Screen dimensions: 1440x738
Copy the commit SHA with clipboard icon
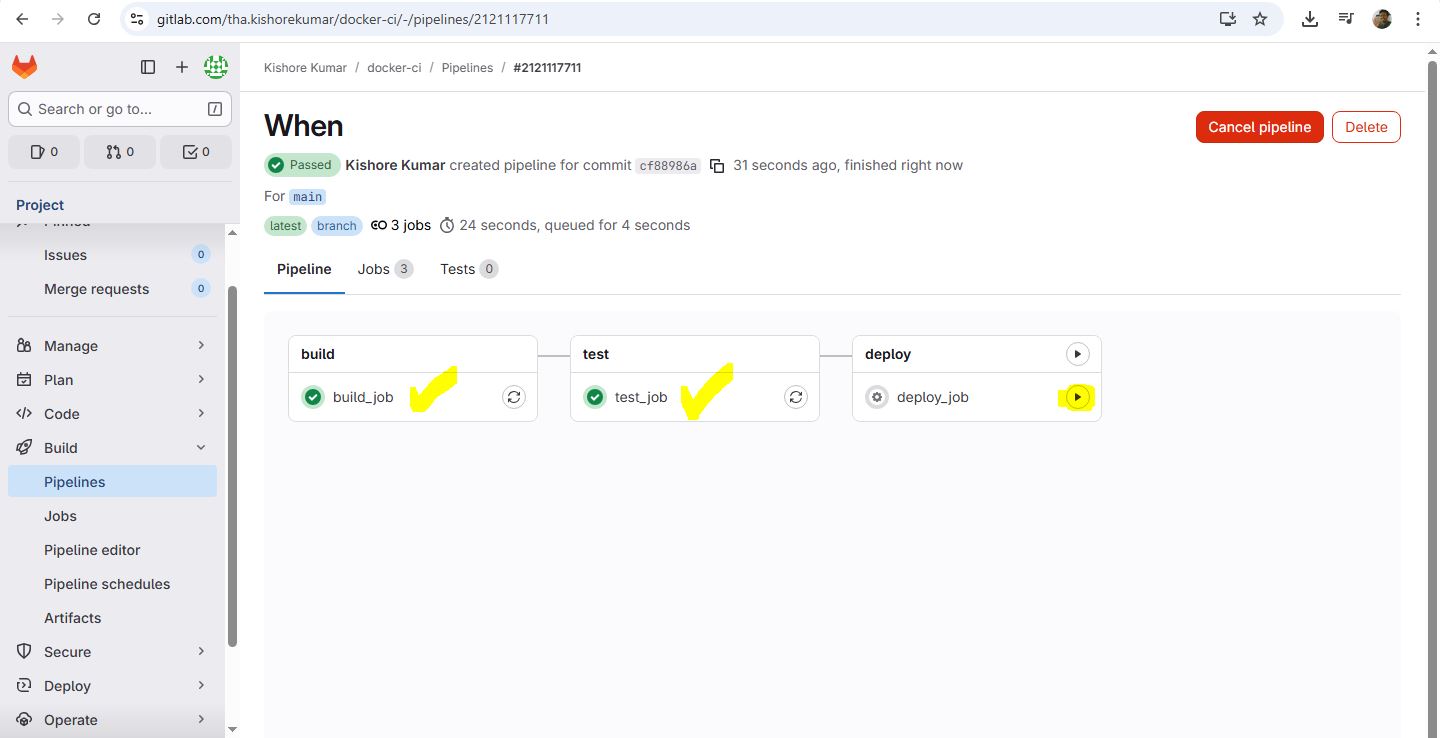pos(716,166)
